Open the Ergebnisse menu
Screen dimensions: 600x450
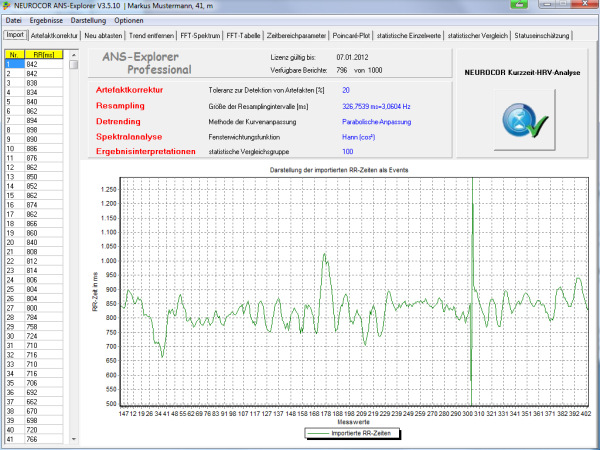[46, 21]
